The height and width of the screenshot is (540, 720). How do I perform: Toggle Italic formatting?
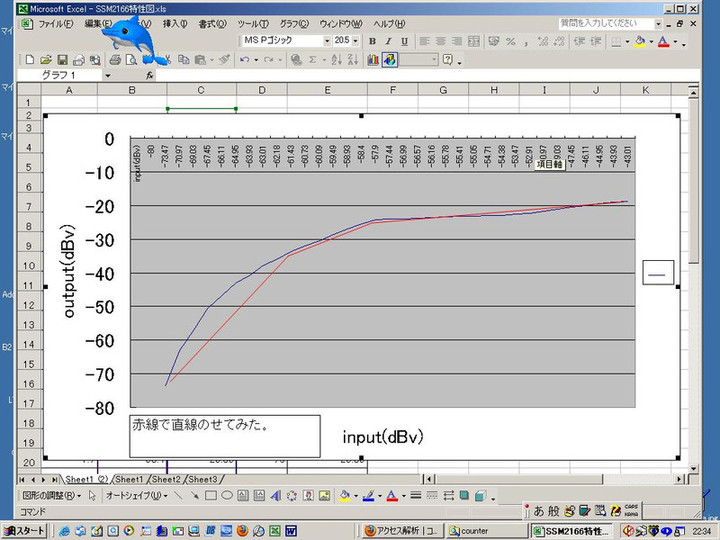pyautogui.click(x=388, y=41)
